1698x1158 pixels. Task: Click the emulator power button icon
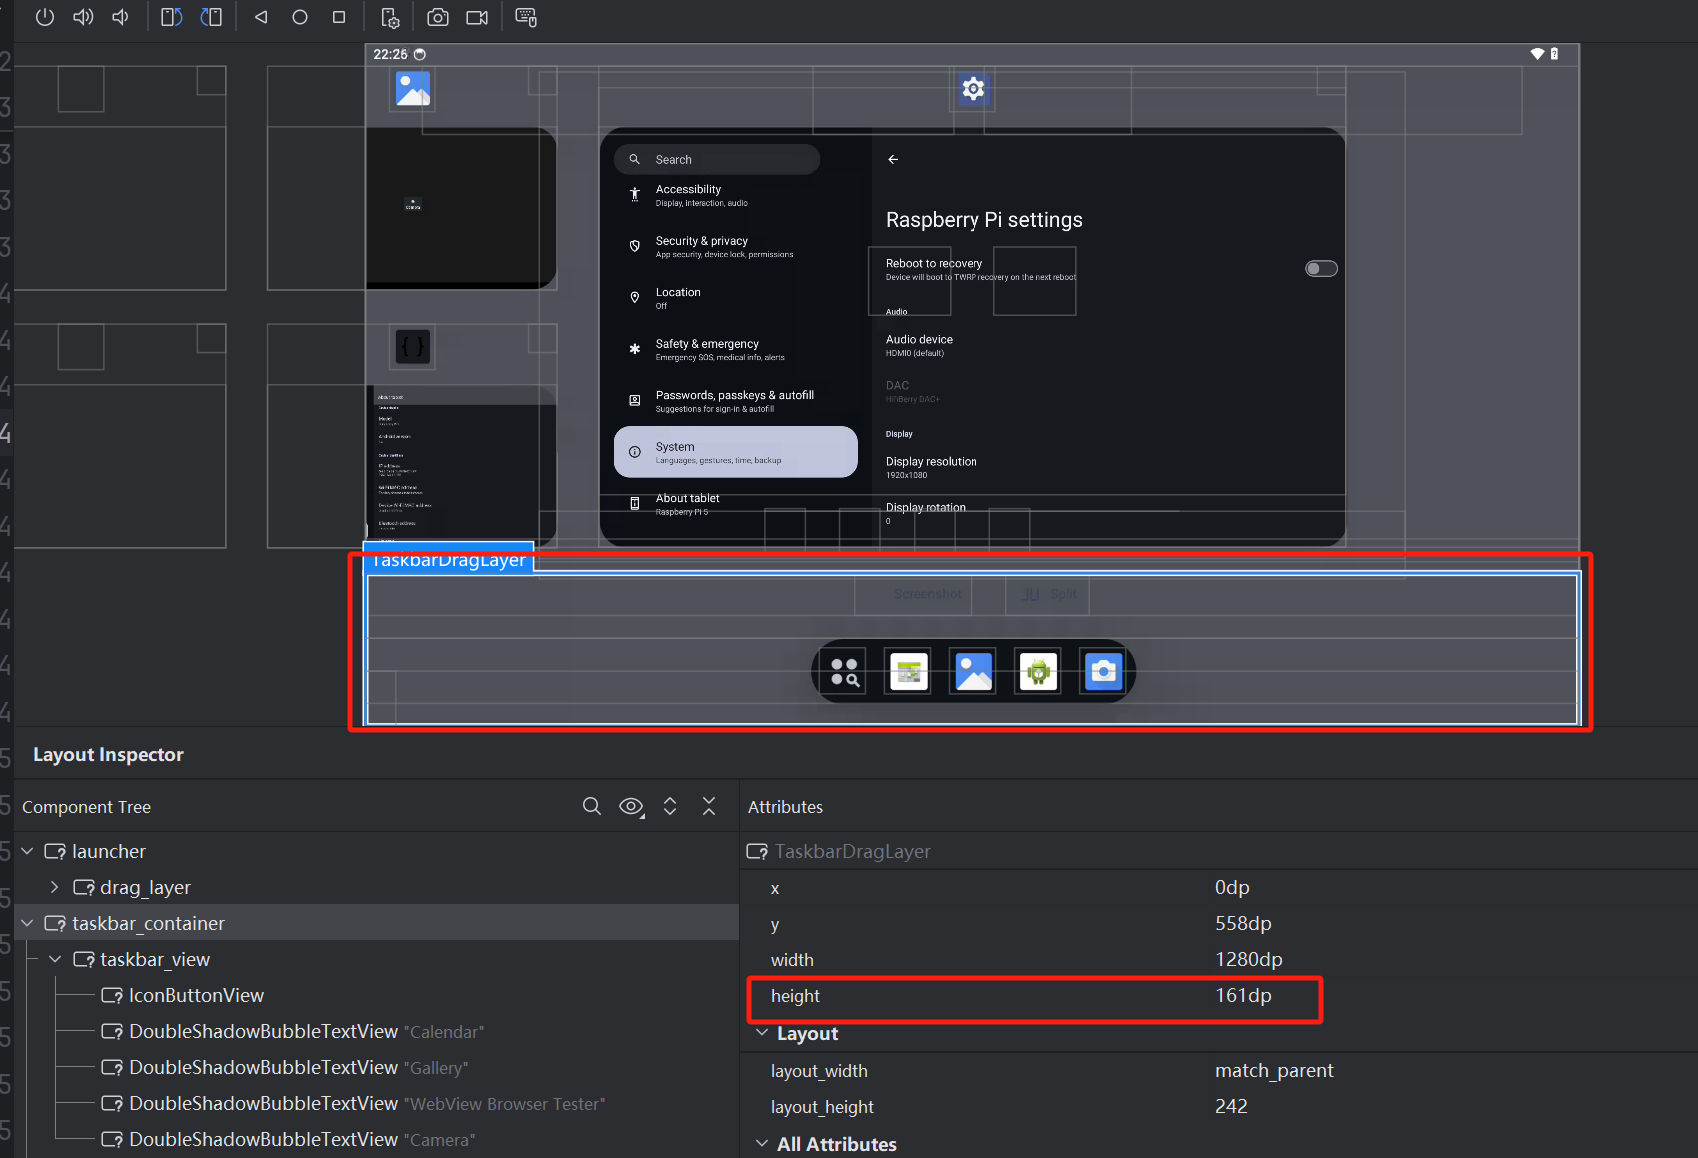pos(45,17)
